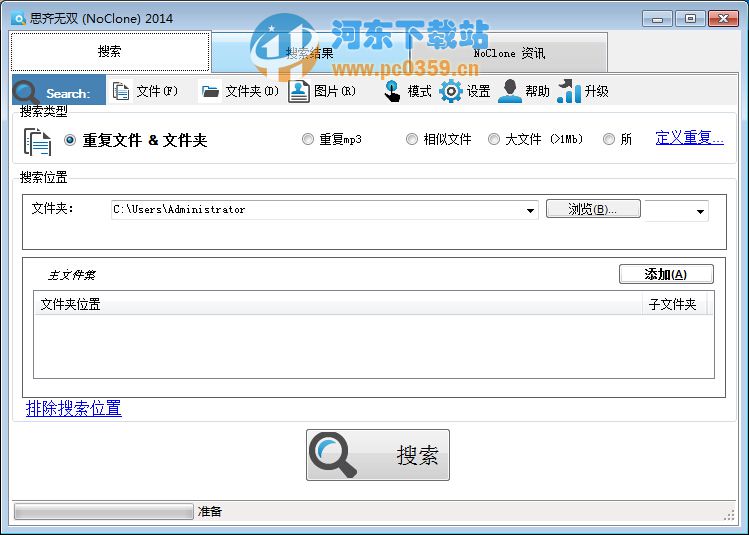
Task: Open the dropdown beside the 浏览 button
Action: 700,211
